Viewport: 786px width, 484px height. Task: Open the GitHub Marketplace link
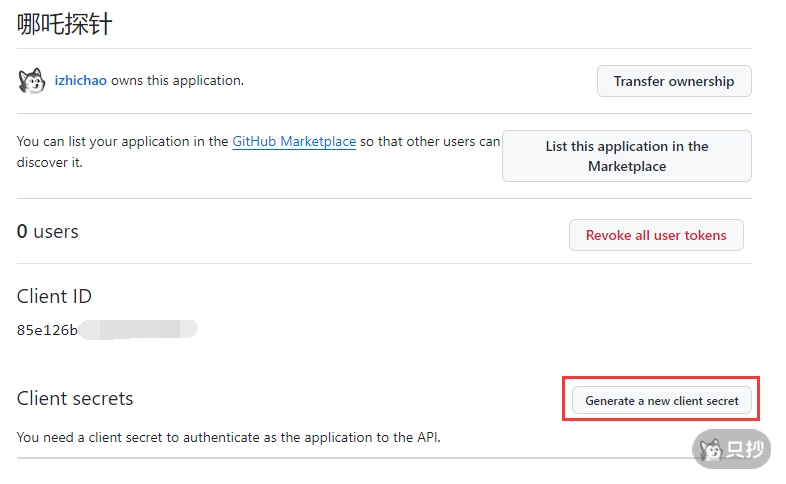(294, 142)
